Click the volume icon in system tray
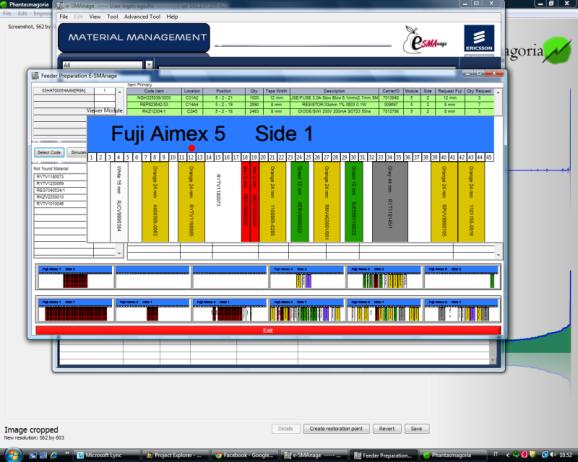578x462 pixels. pos(552,455)
